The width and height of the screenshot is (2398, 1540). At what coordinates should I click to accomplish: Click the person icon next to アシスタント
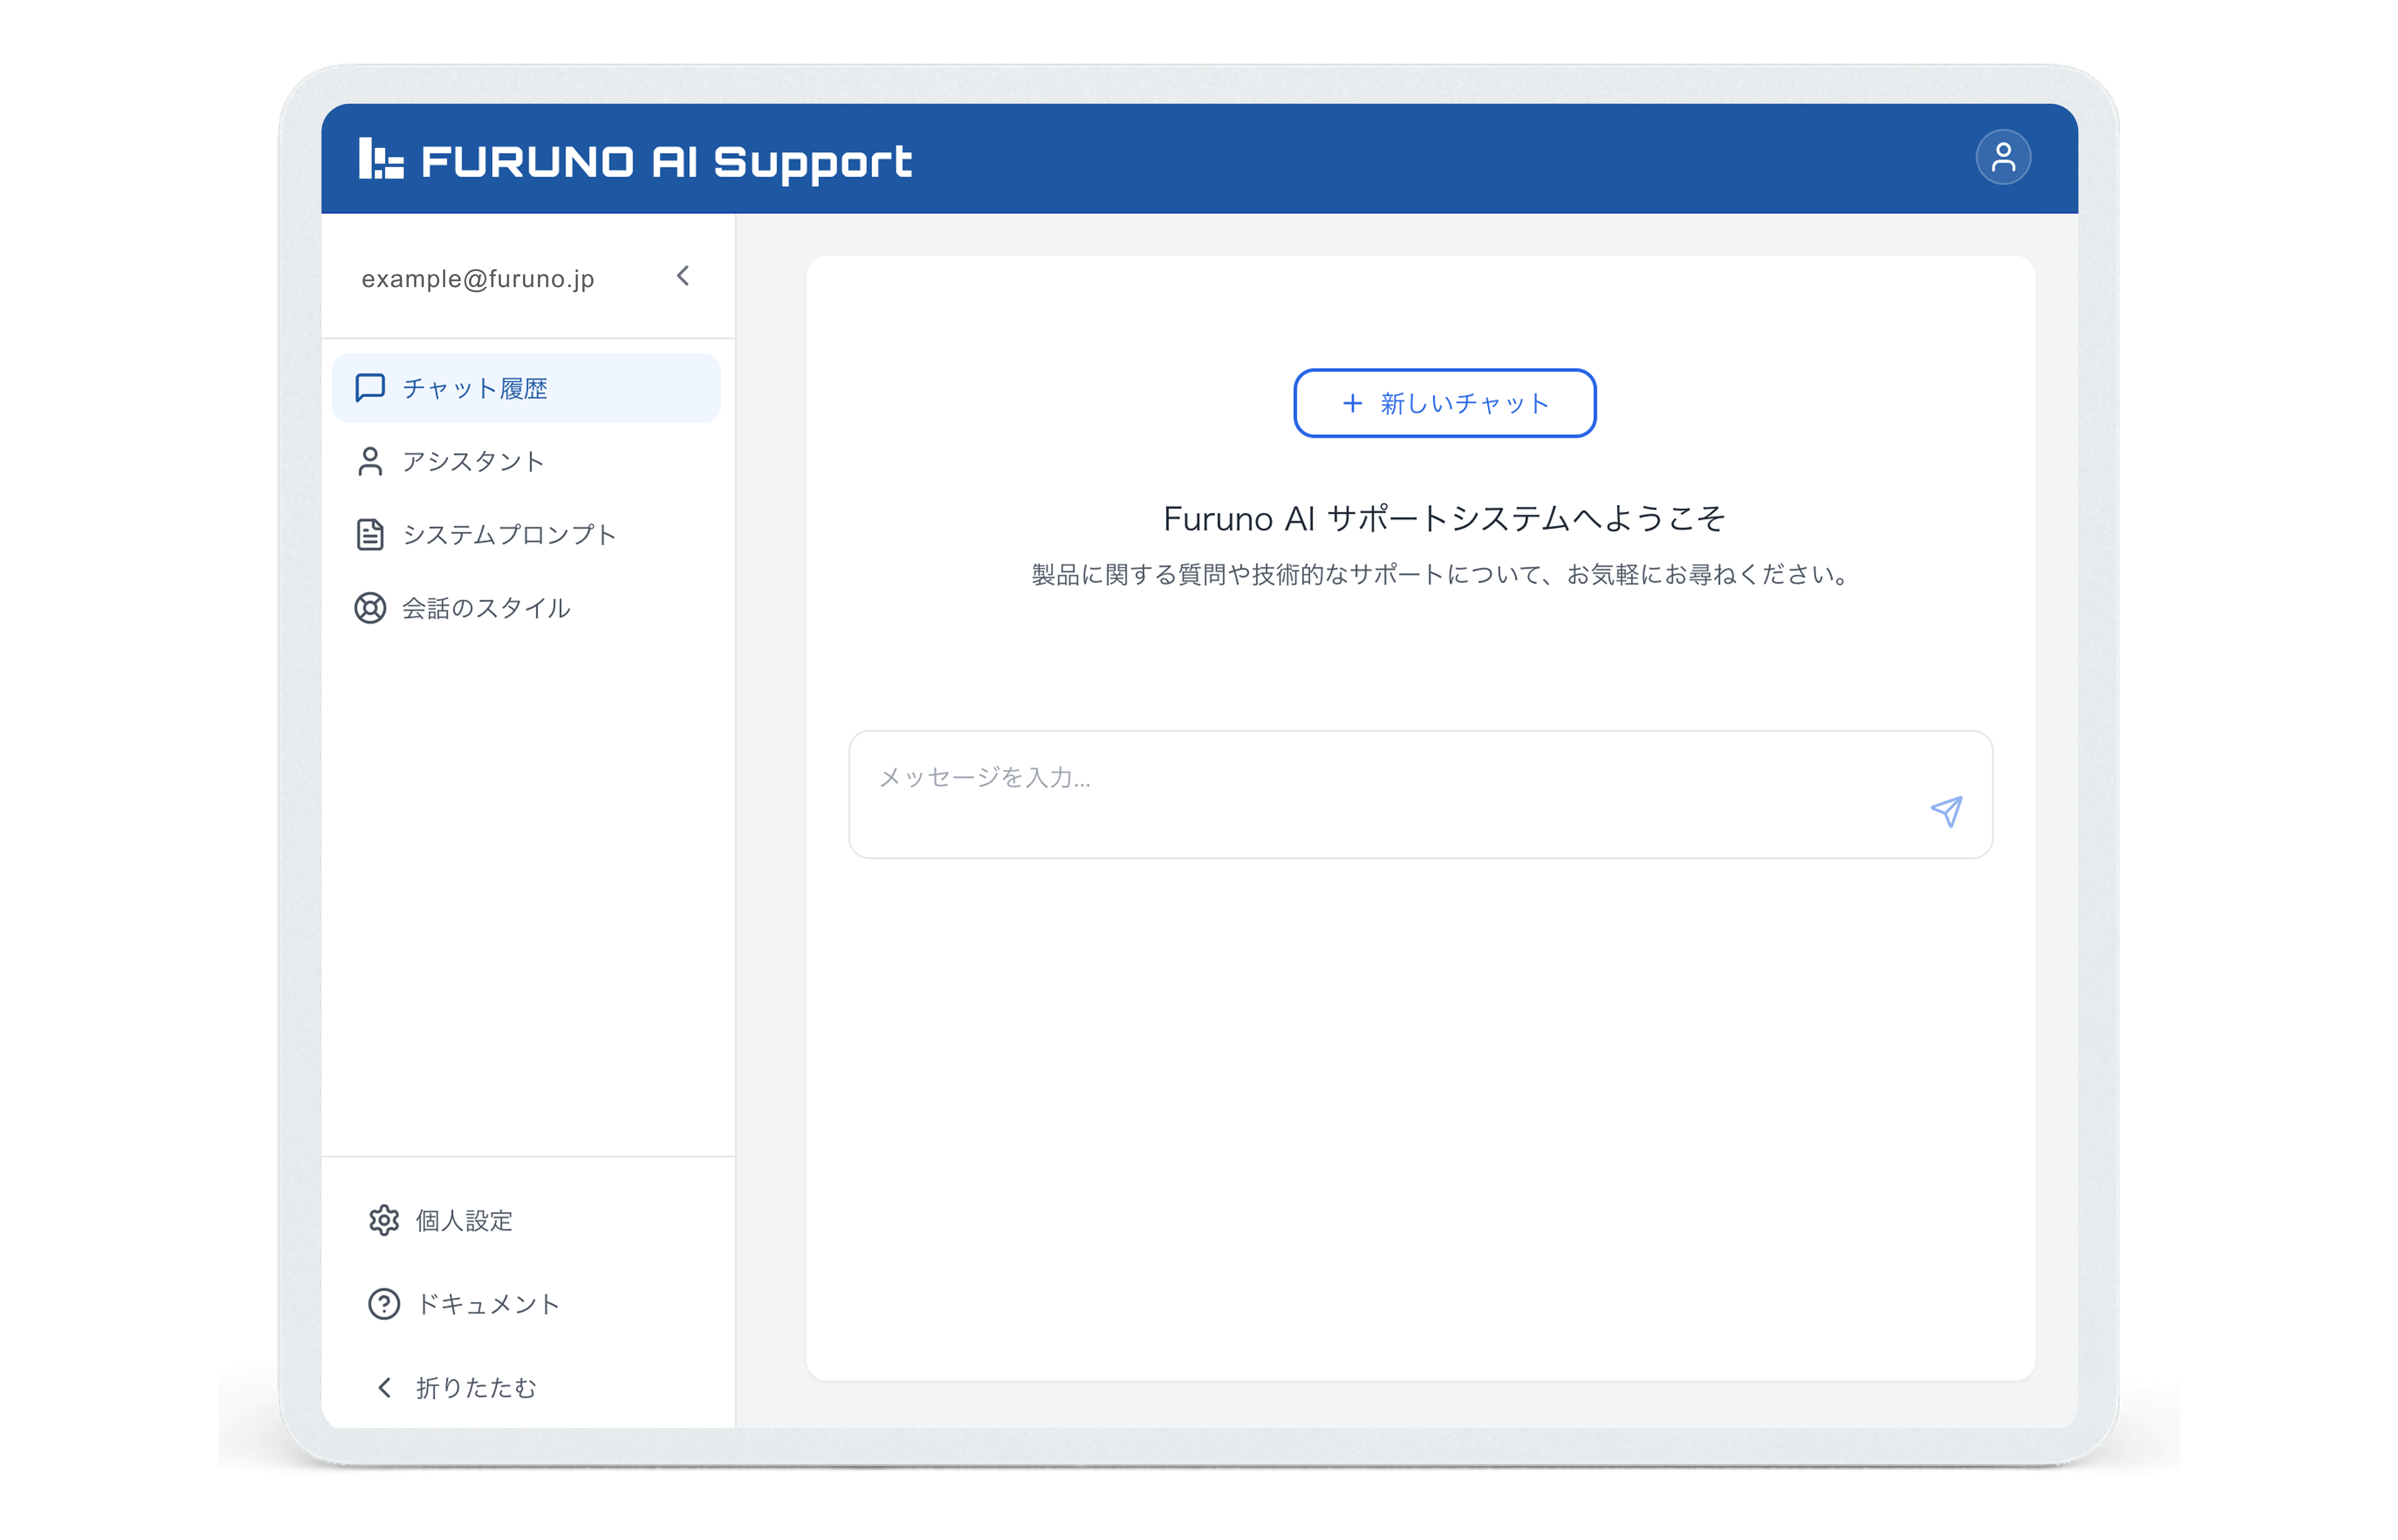[370, 461]
